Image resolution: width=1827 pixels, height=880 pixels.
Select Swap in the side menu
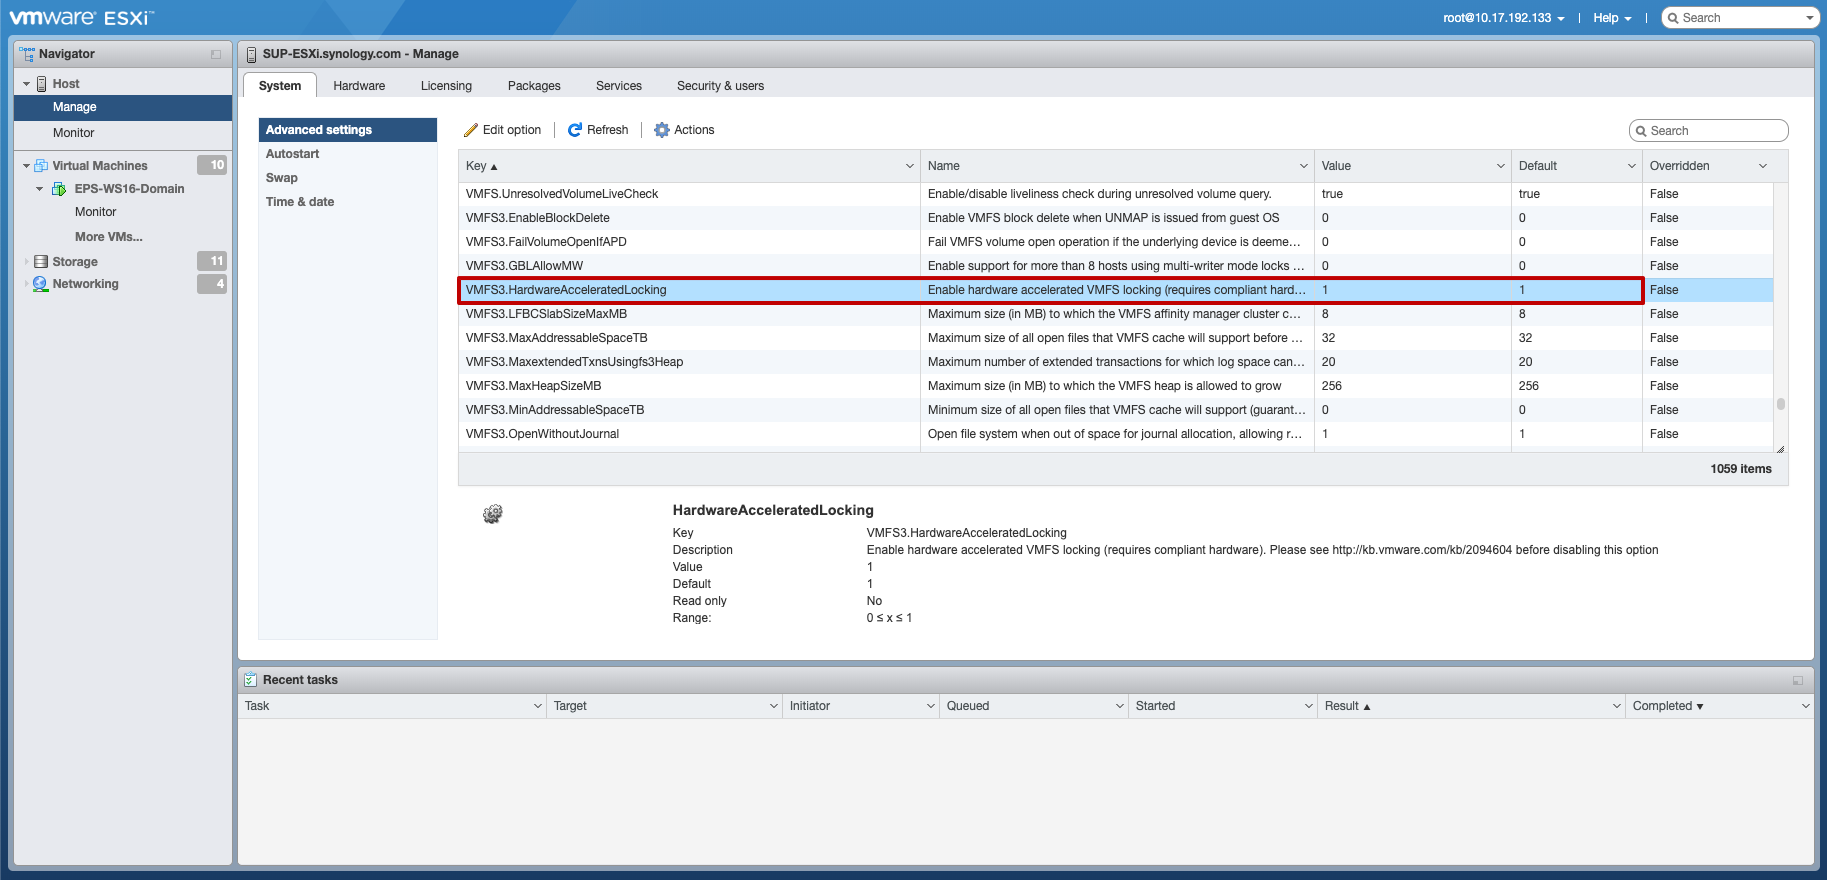[348, 178]
